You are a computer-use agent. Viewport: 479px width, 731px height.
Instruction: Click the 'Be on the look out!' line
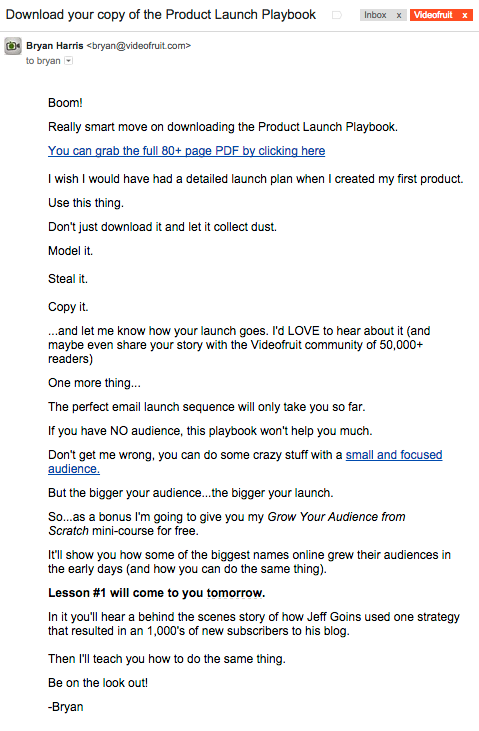coord(98,683)
